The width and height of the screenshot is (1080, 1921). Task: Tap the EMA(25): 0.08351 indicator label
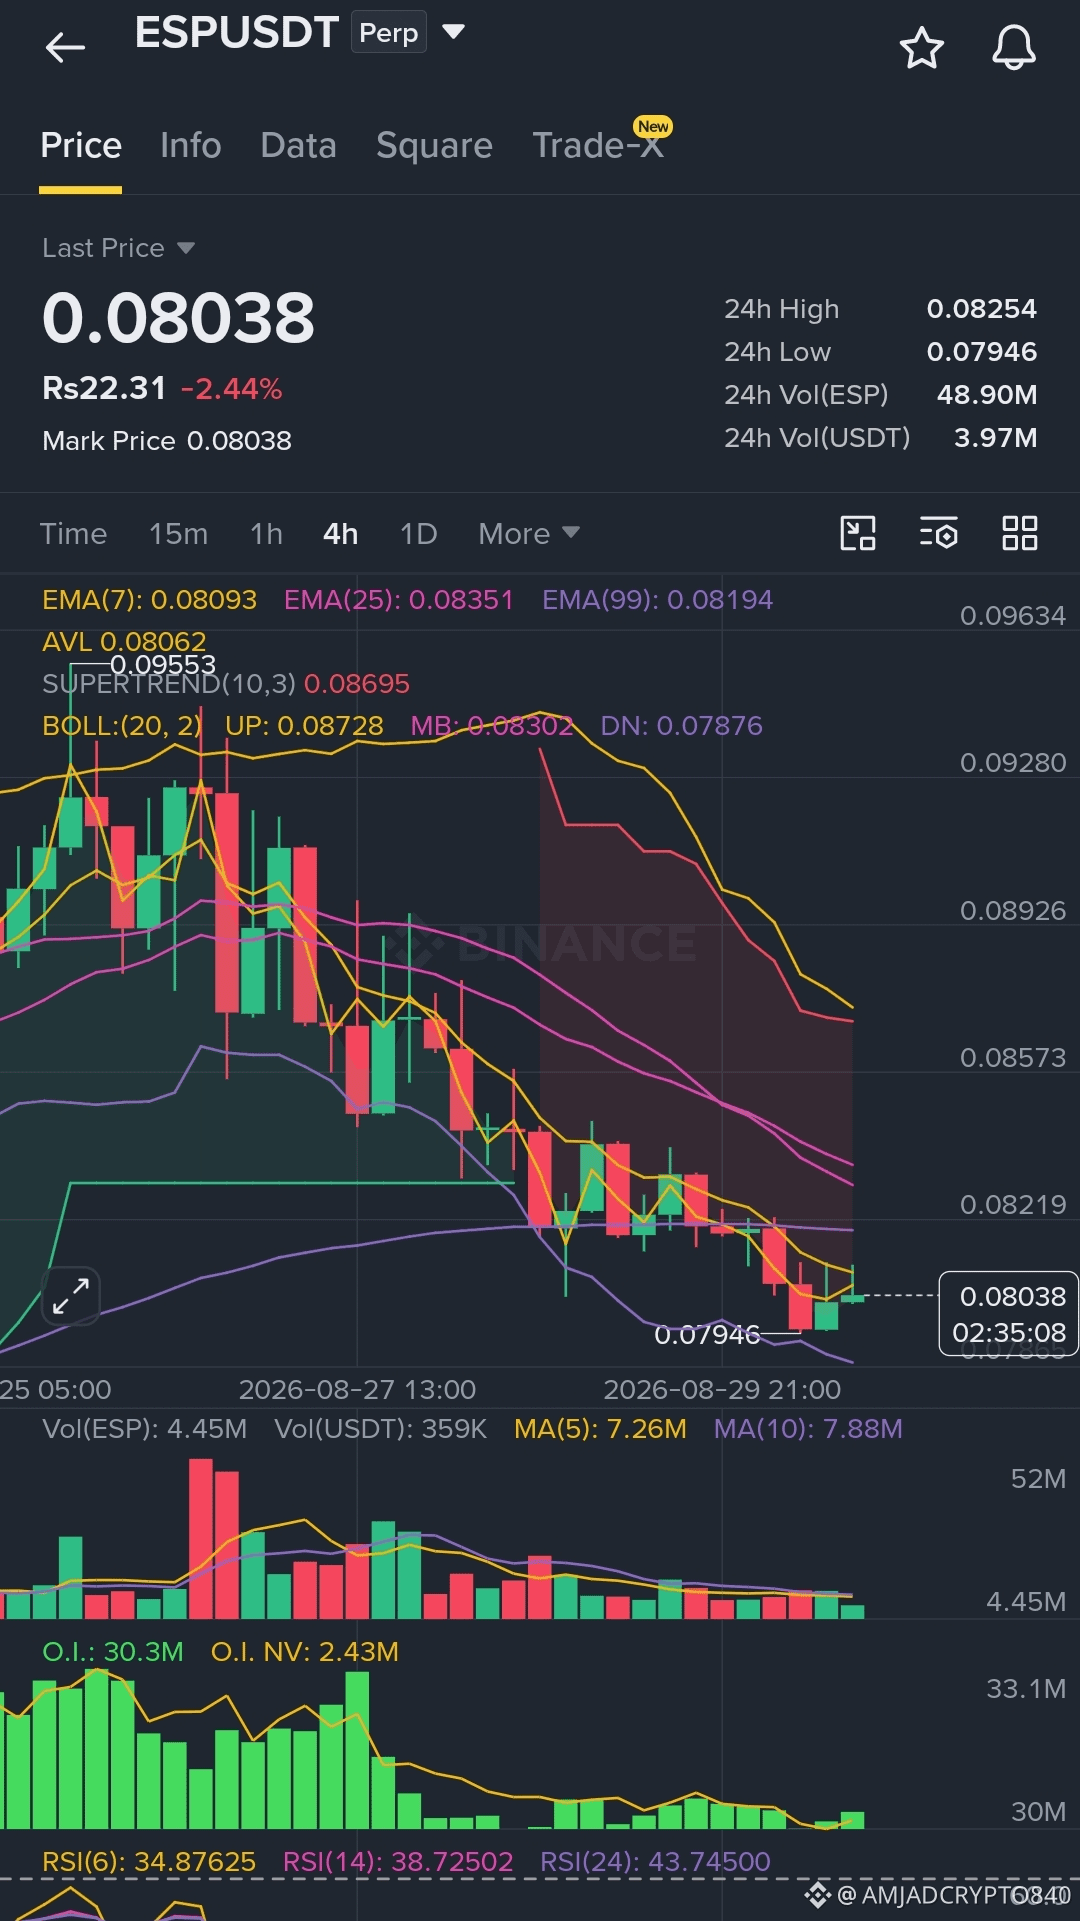[x=398, y=600]
